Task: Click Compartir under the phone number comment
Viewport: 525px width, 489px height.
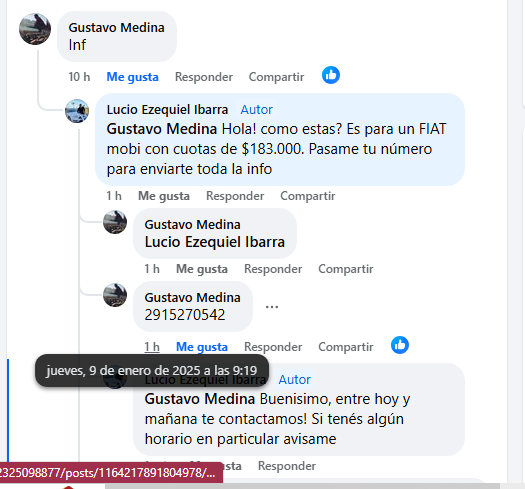Action: click(346, 347)
